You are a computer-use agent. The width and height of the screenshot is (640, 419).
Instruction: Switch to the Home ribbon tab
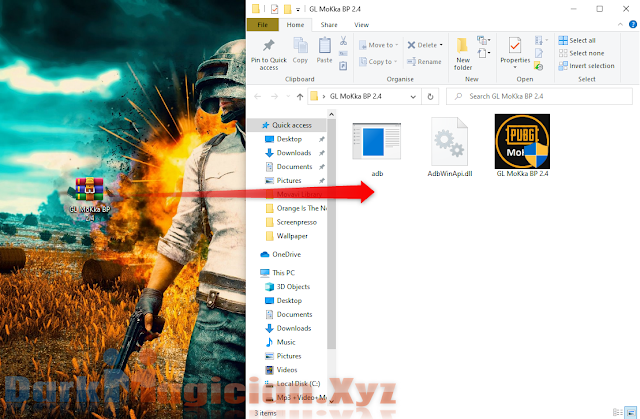pos(295,25)
